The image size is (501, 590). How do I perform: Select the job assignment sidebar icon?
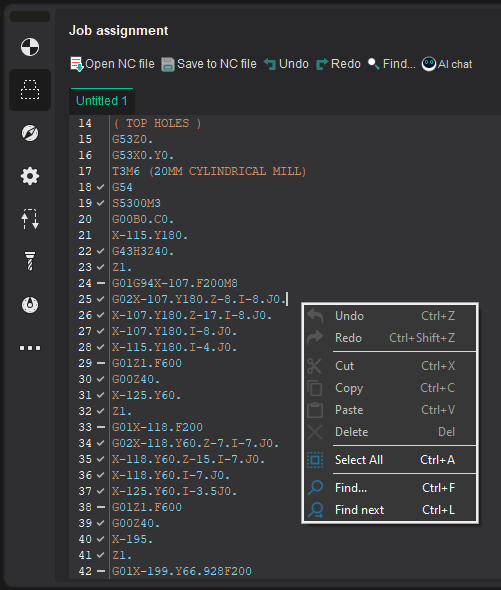click(30, 90)
